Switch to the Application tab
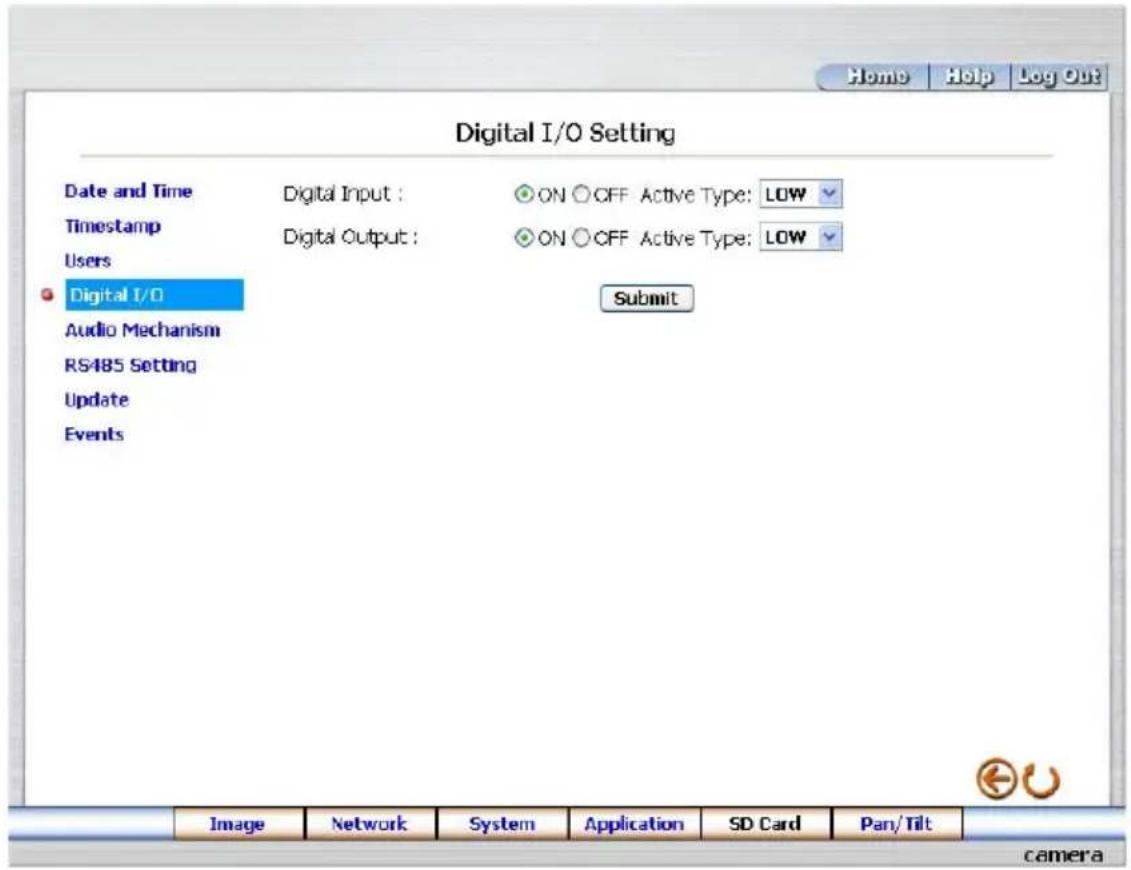The width and height of the screenshot is (1131, 870). [x=634, y=824]
